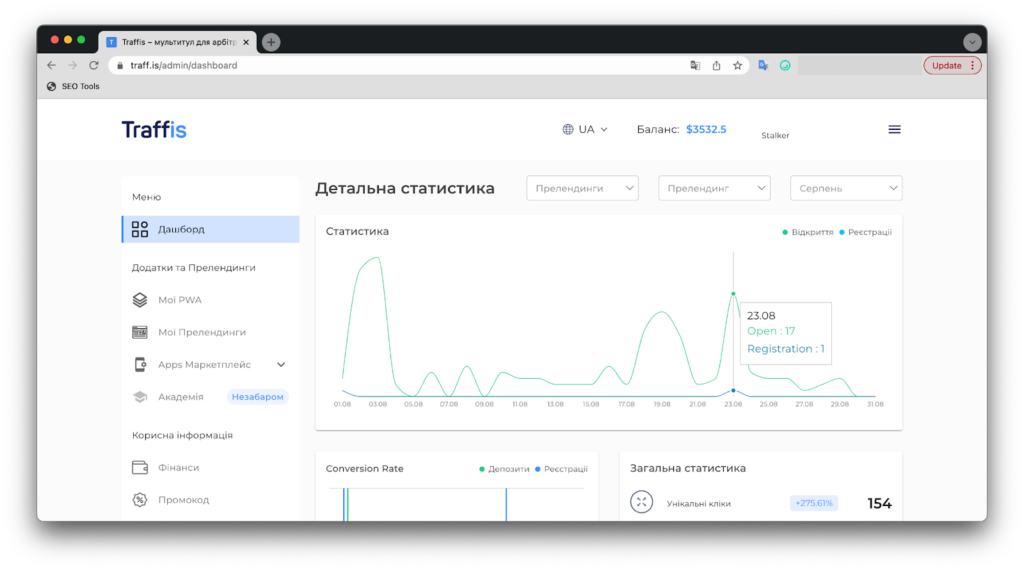
Task: Click the Traffis logo
Action: [154, 129]
